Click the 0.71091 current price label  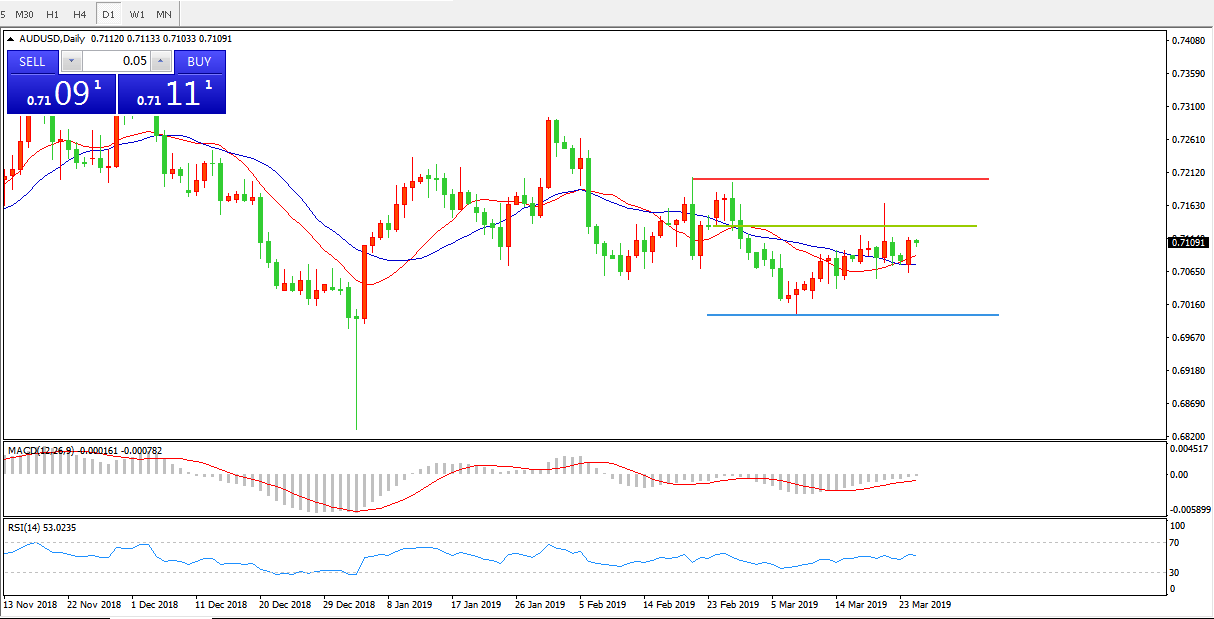(1187, 242)
